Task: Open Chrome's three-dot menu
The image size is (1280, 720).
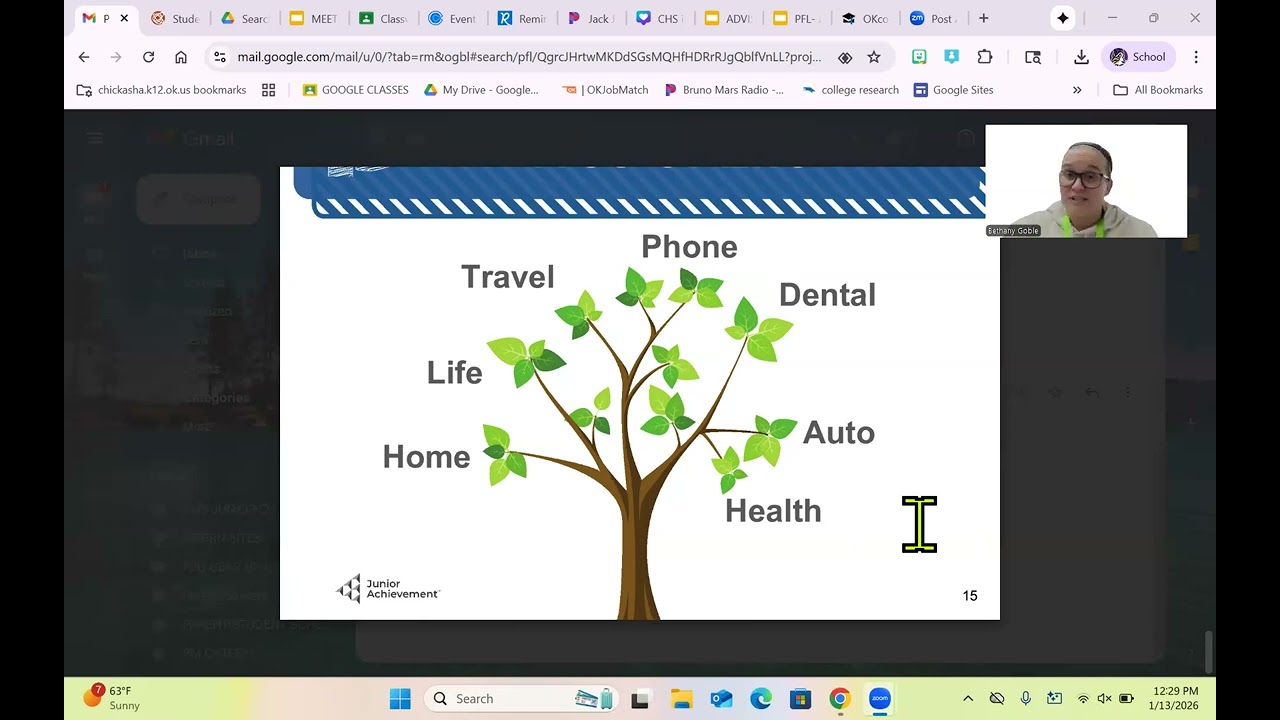Action: tap(1196, 57)
